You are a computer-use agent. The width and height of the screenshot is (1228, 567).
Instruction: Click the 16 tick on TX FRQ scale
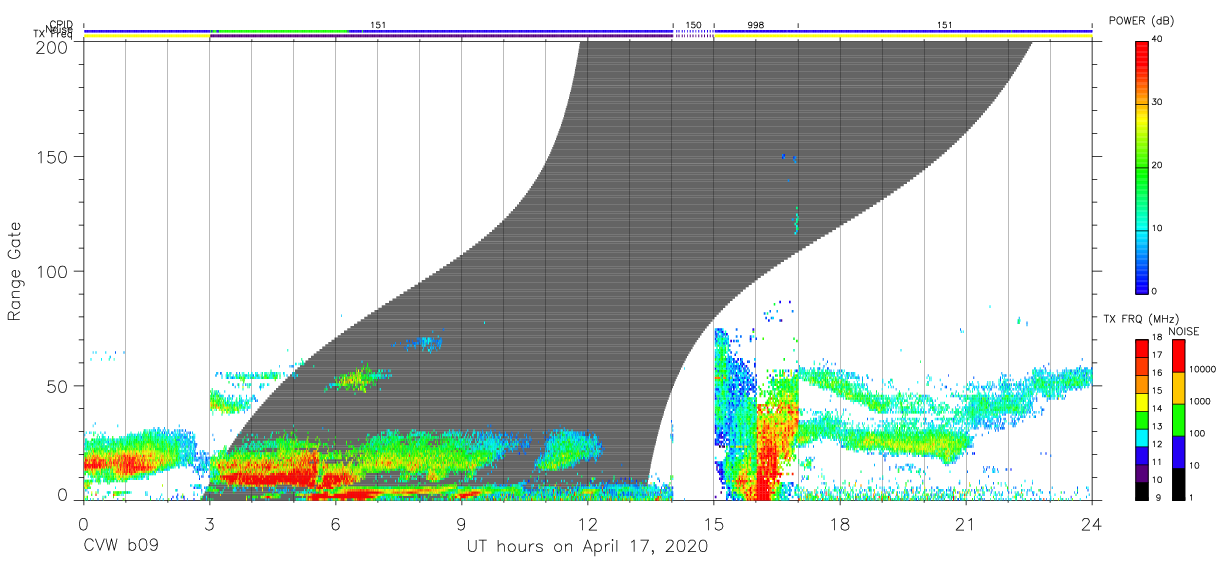1157,374
